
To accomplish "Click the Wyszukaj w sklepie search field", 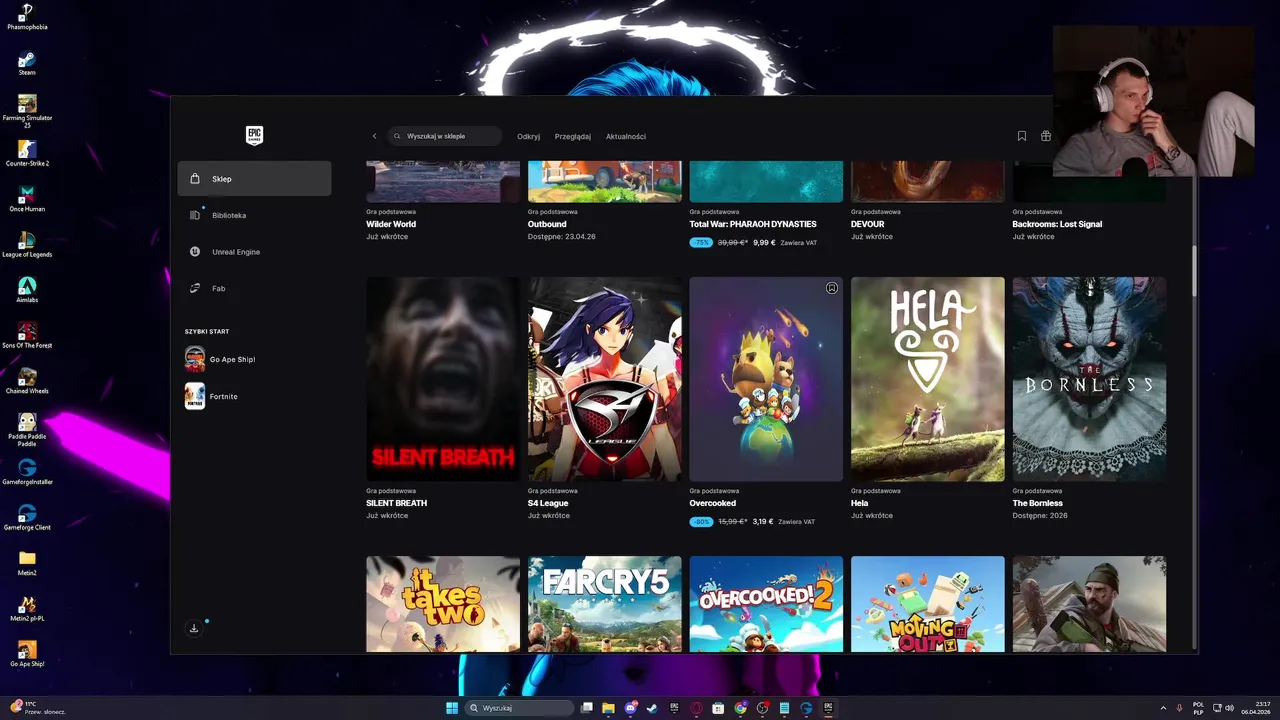I will (444, 136).
